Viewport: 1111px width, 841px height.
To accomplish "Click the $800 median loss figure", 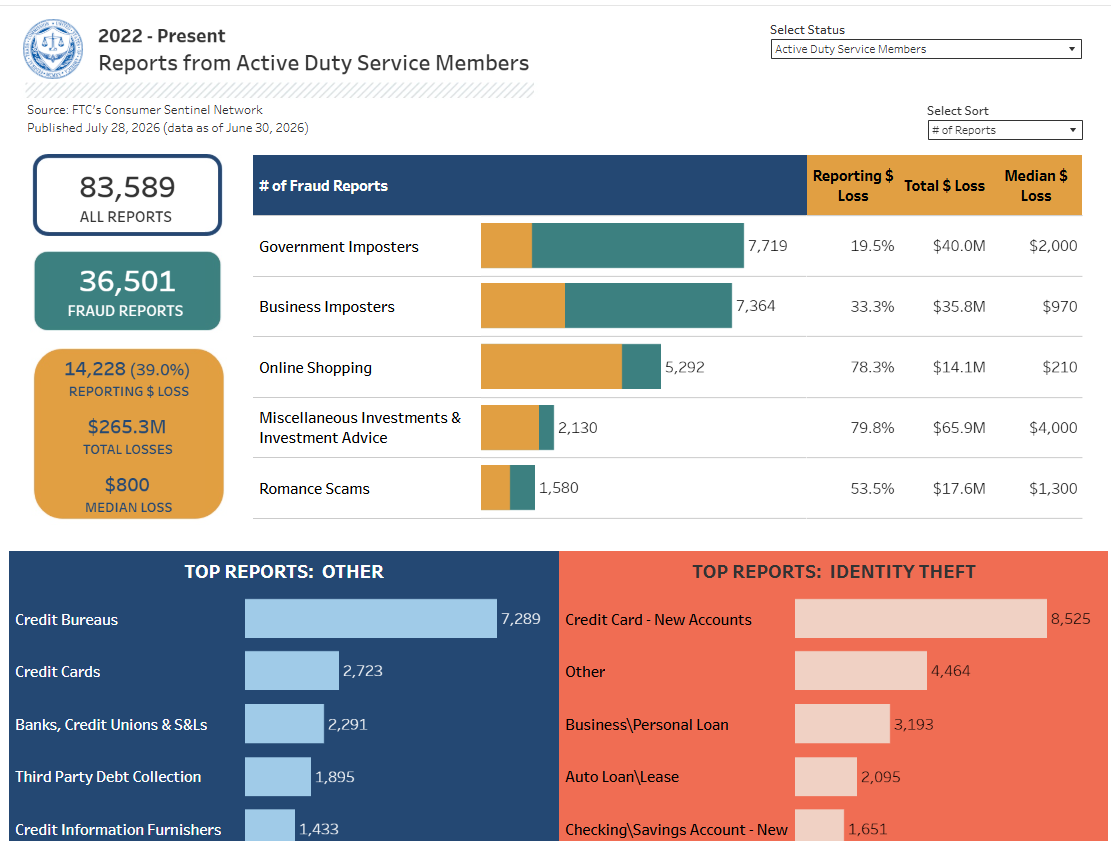I will 128,485.
